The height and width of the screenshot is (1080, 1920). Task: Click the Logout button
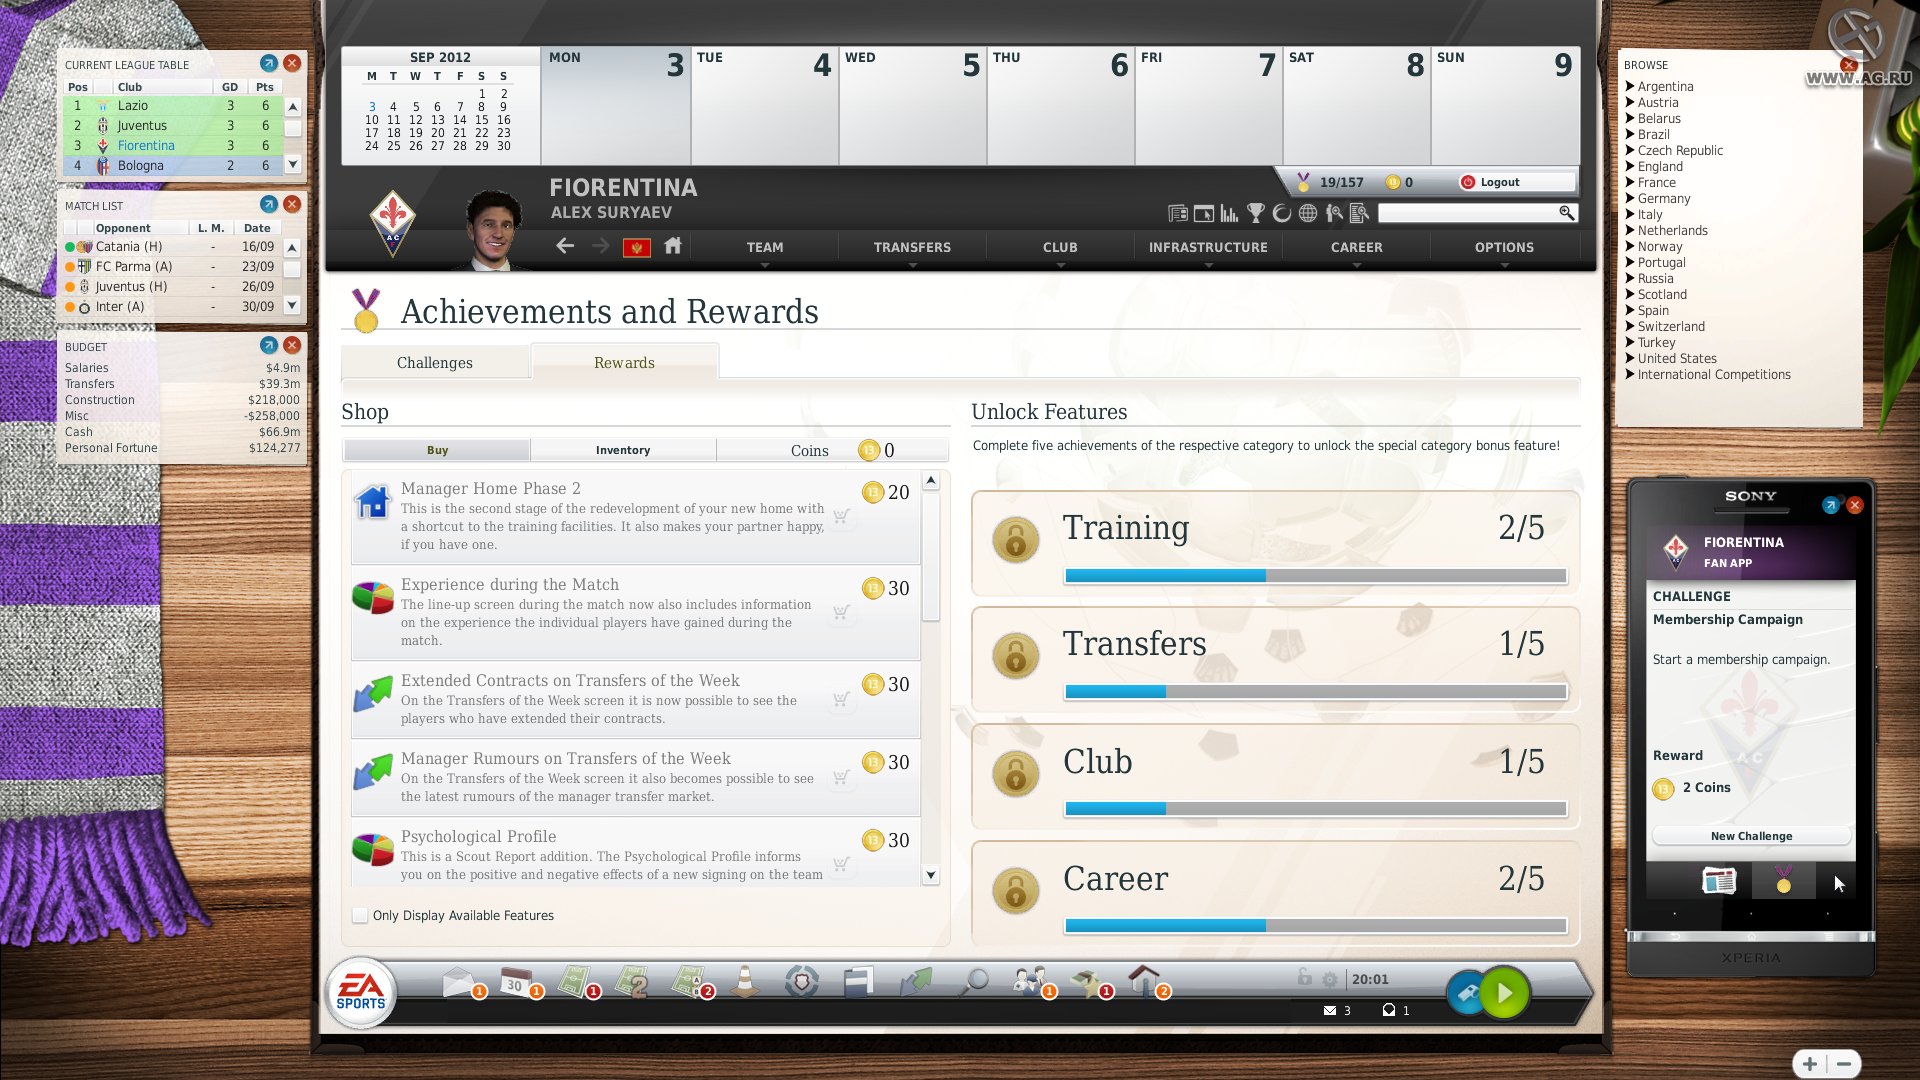1498,182
